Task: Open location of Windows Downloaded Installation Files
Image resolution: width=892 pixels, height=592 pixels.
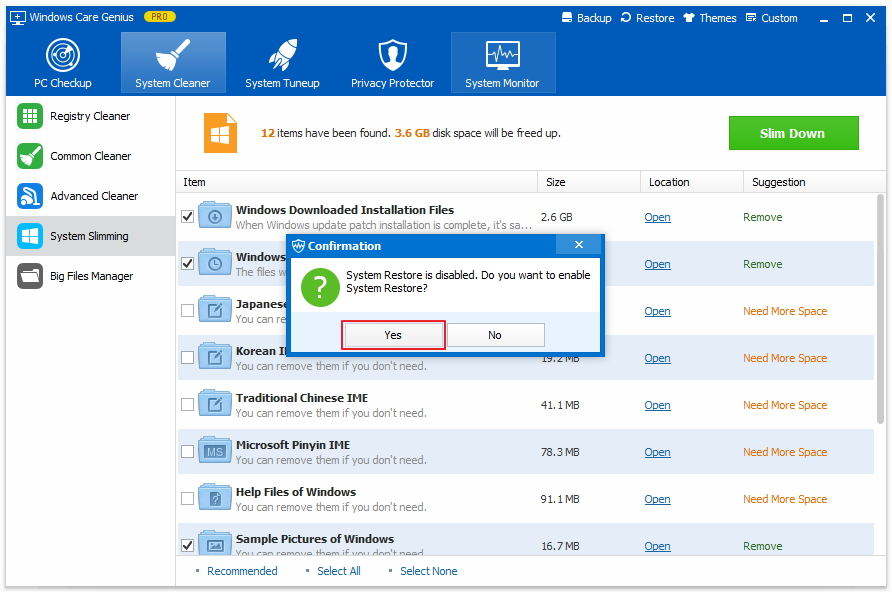Action: pyautogui.click(x=657, y=217)
